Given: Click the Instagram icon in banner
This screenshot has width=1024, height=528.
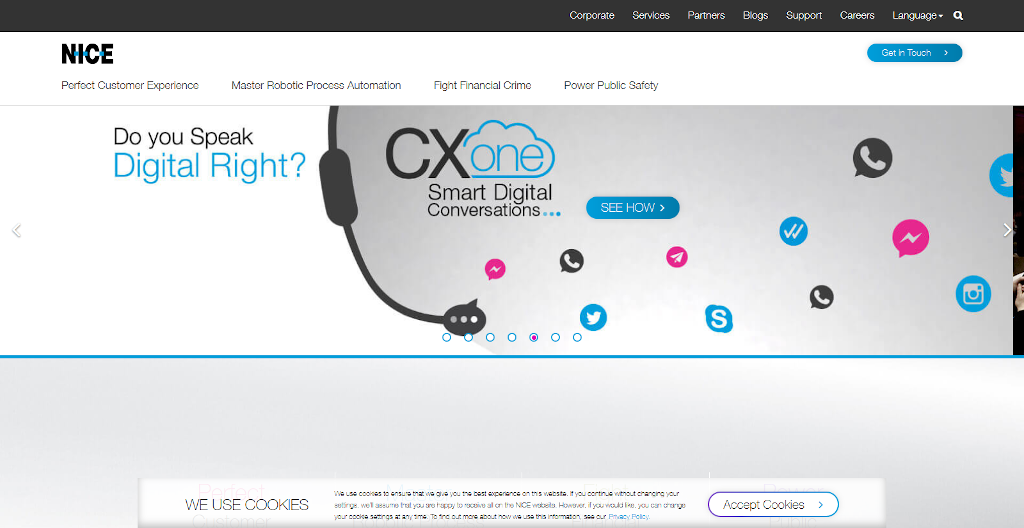Looking at the screenshot, I should (973, 294).
